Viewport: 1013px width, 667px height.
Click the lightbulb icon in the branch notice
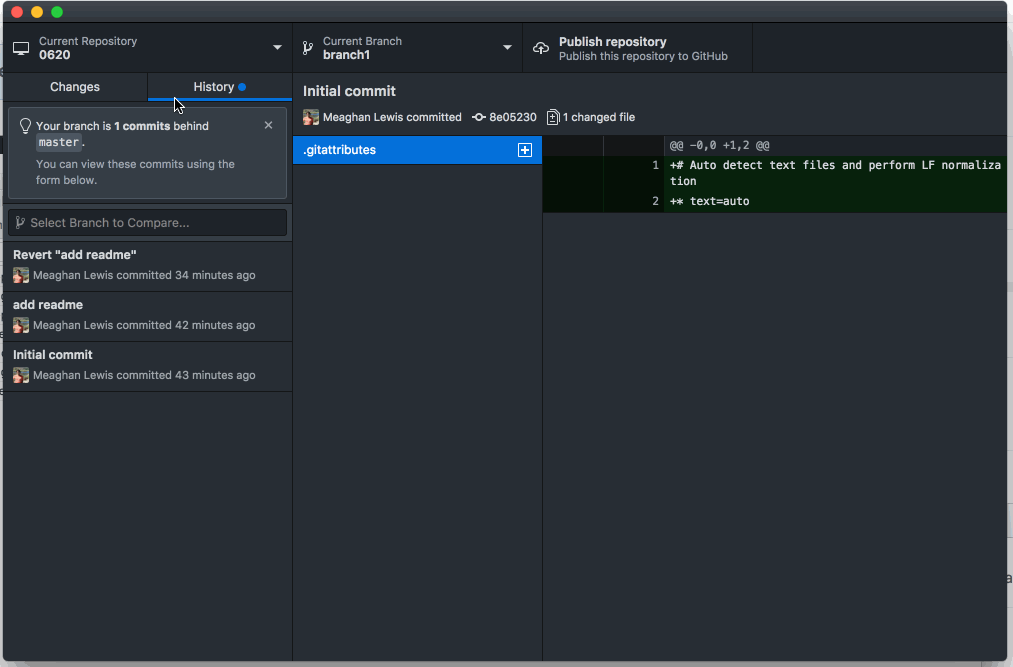point(25,126)
